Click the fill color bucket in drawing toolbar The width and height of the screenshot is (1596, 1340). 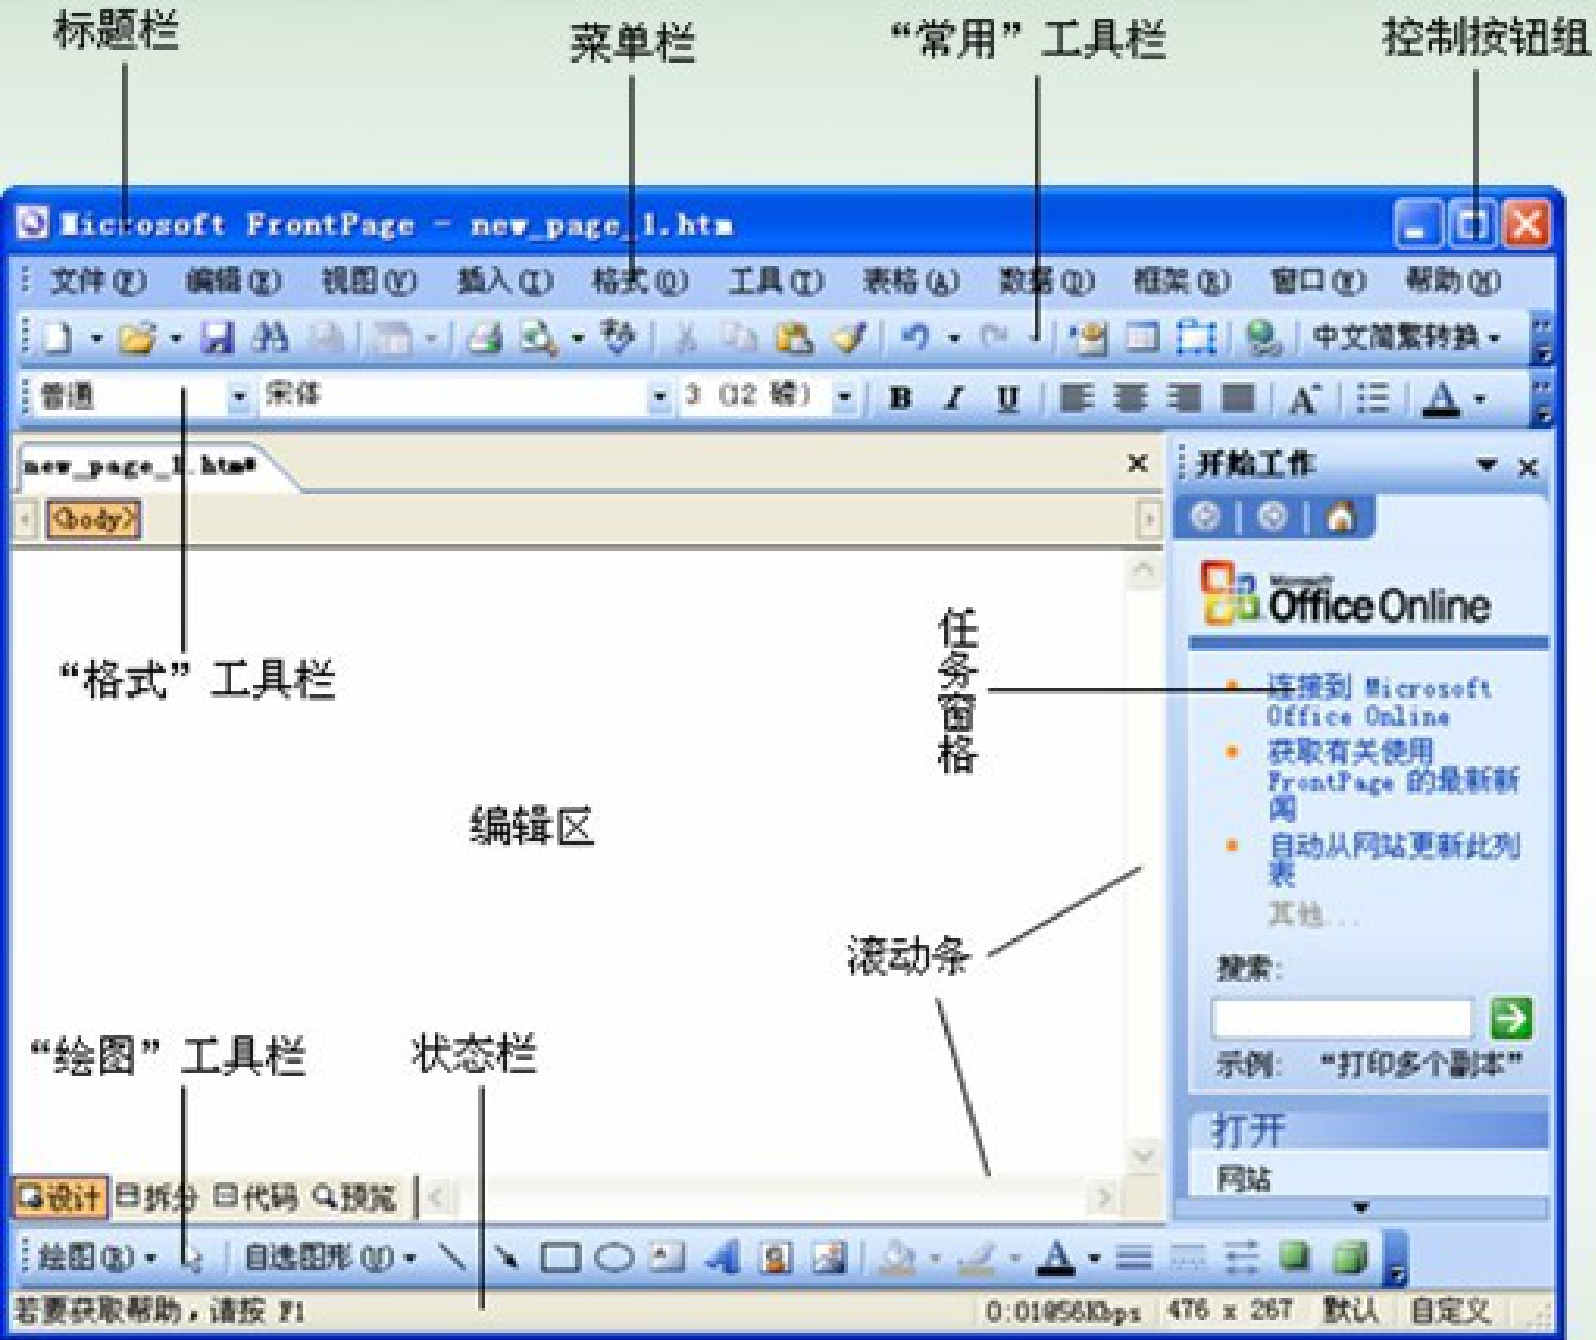pos(899,1257)
